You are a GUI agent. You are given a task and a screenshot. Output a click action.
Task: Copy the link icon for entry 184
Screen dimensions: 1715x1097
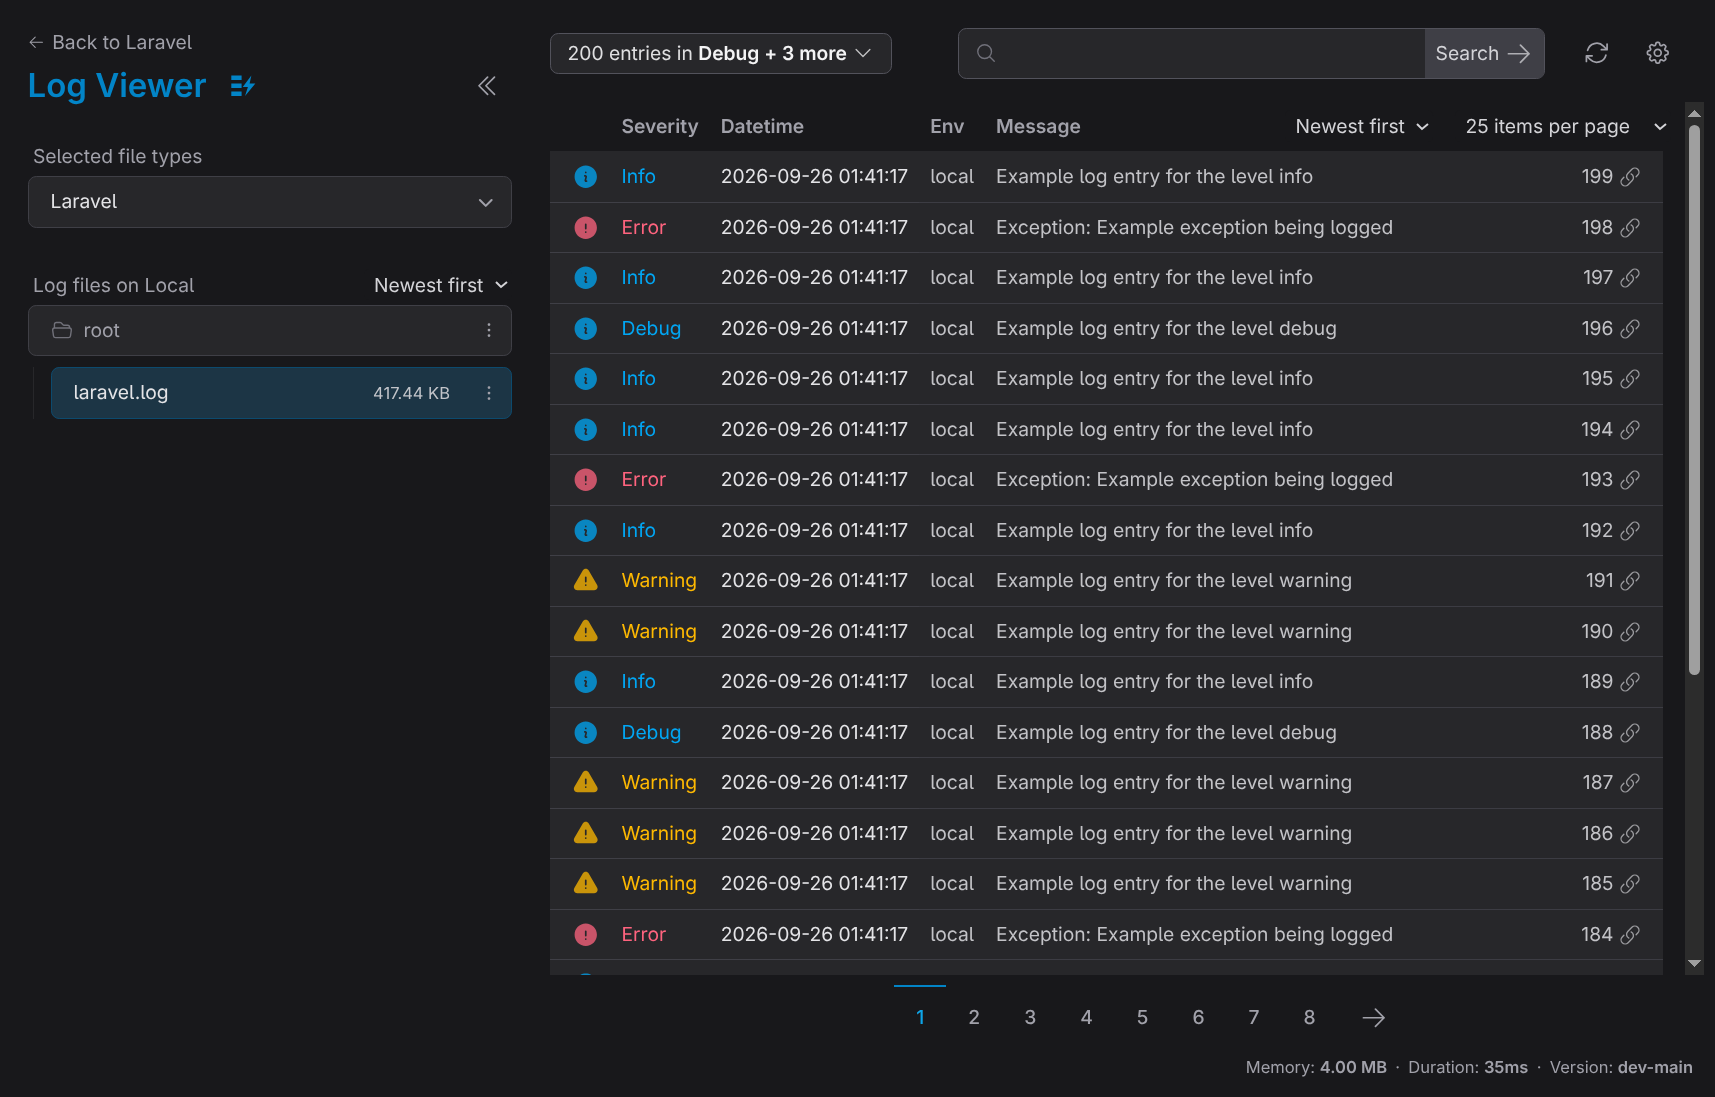point(1630,935)
